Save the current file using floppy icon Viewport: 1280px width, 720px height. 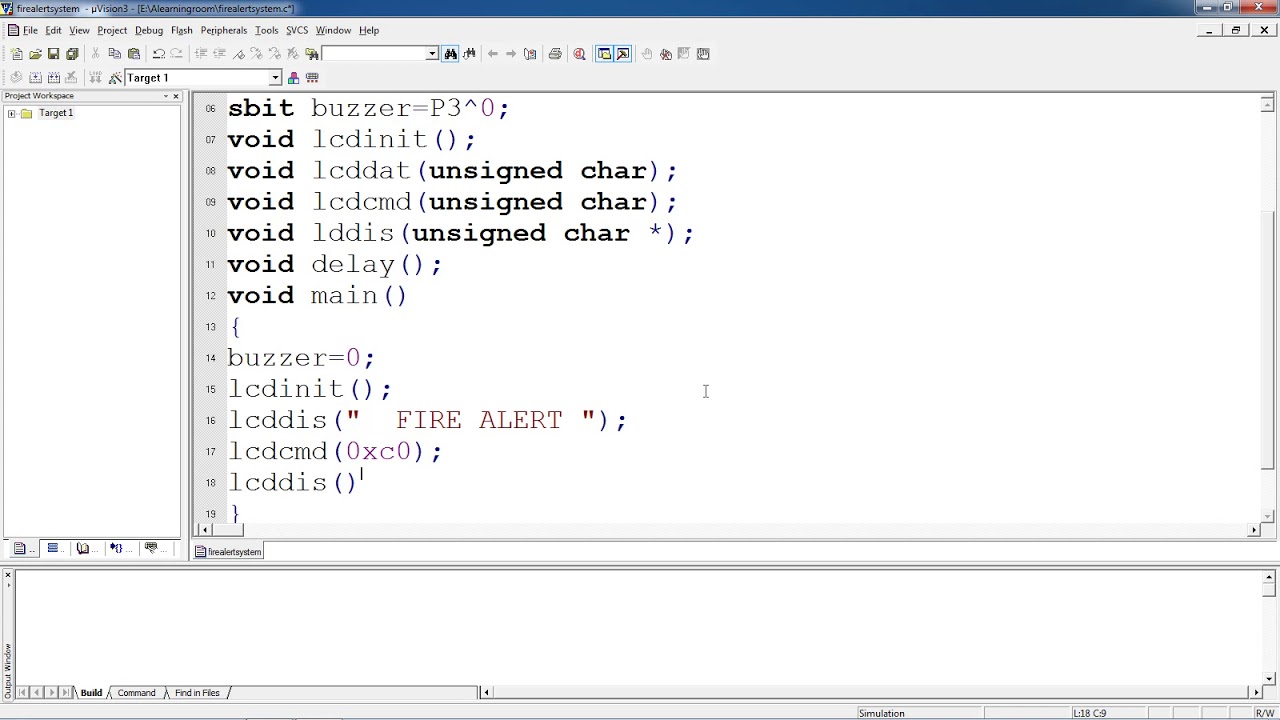click(x=53, y=54)
